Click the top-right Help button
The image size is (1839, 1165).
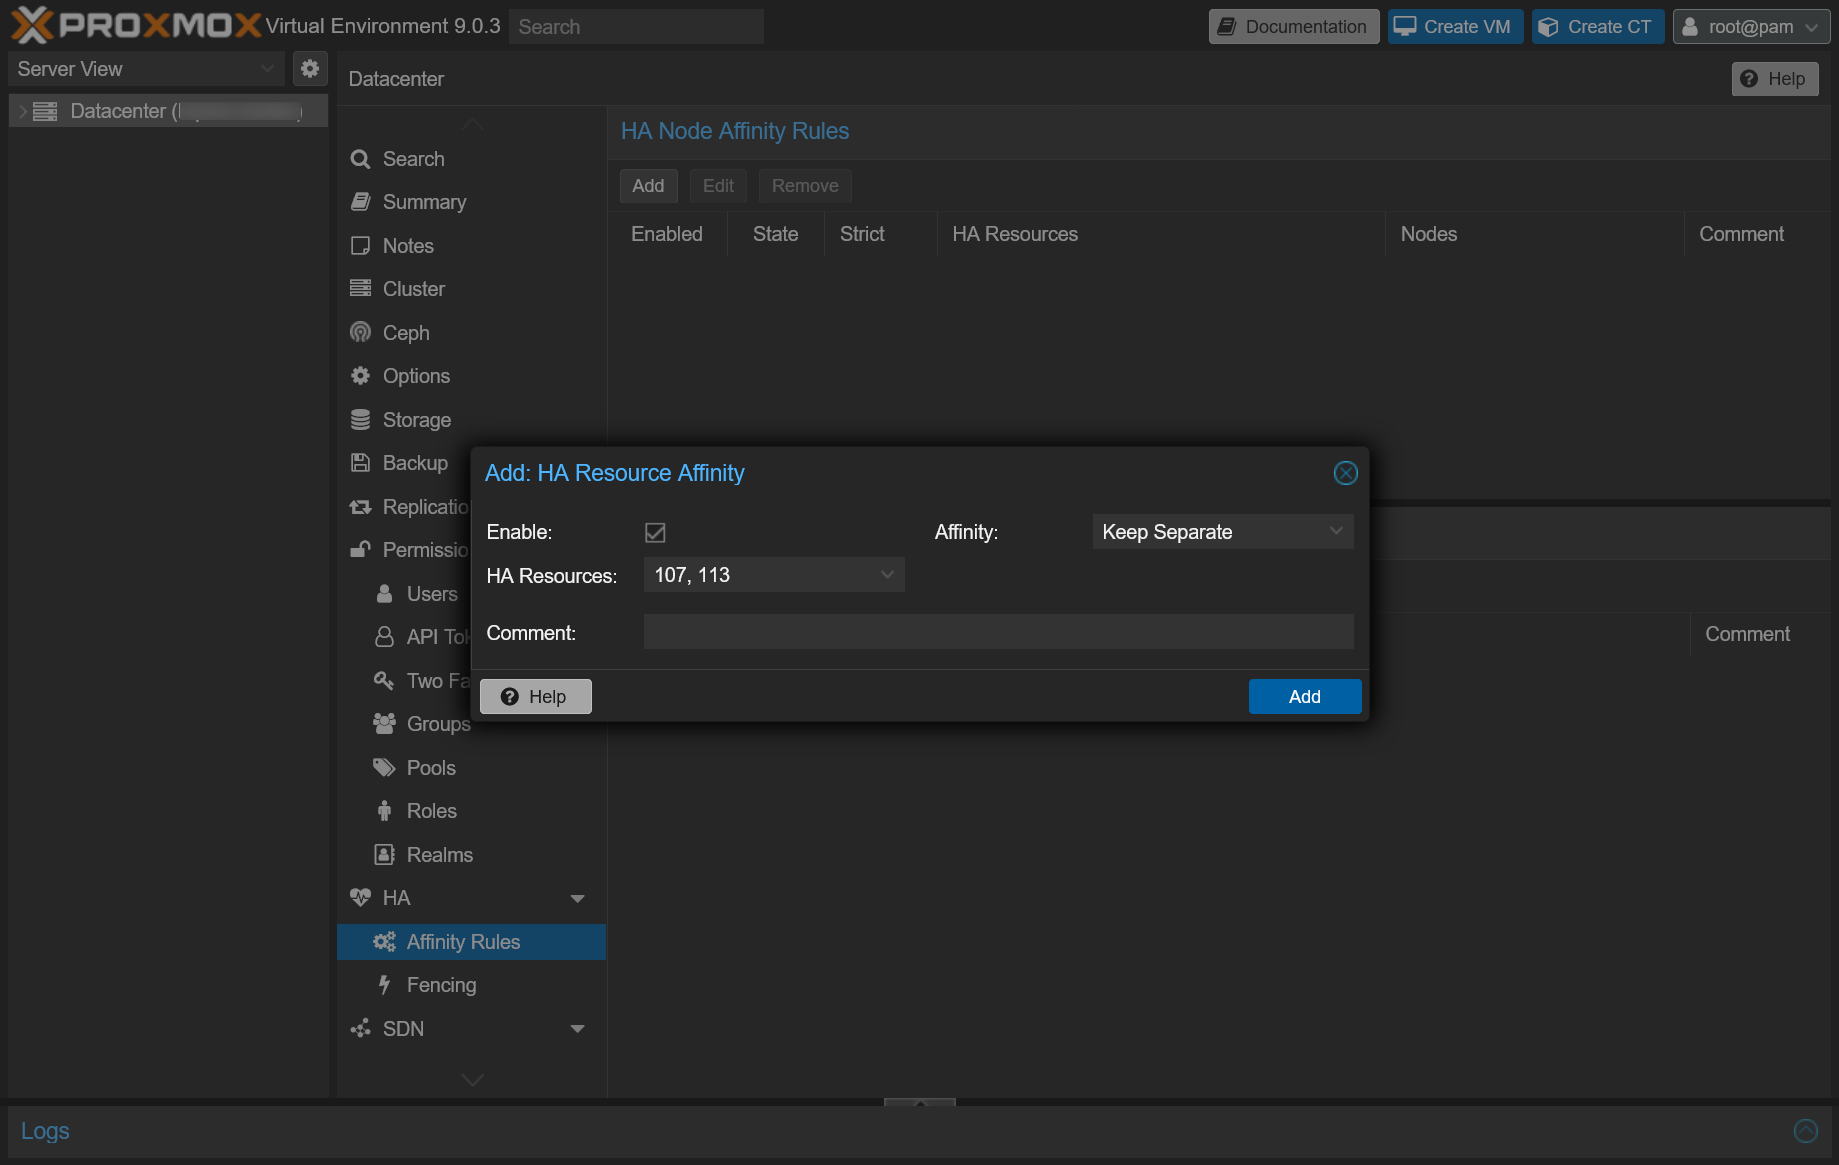click(1775, 79)
